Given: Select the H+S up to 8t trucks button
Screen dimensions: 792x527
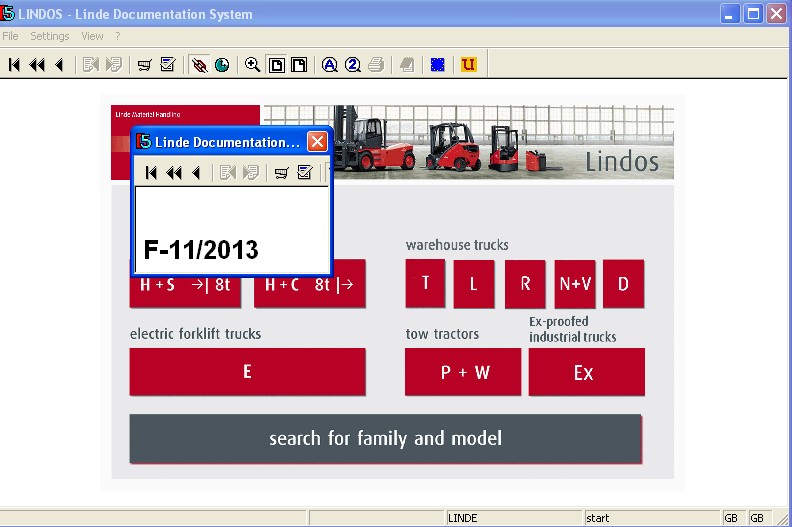Looking at the screenshot, I should tap(185, 291).
